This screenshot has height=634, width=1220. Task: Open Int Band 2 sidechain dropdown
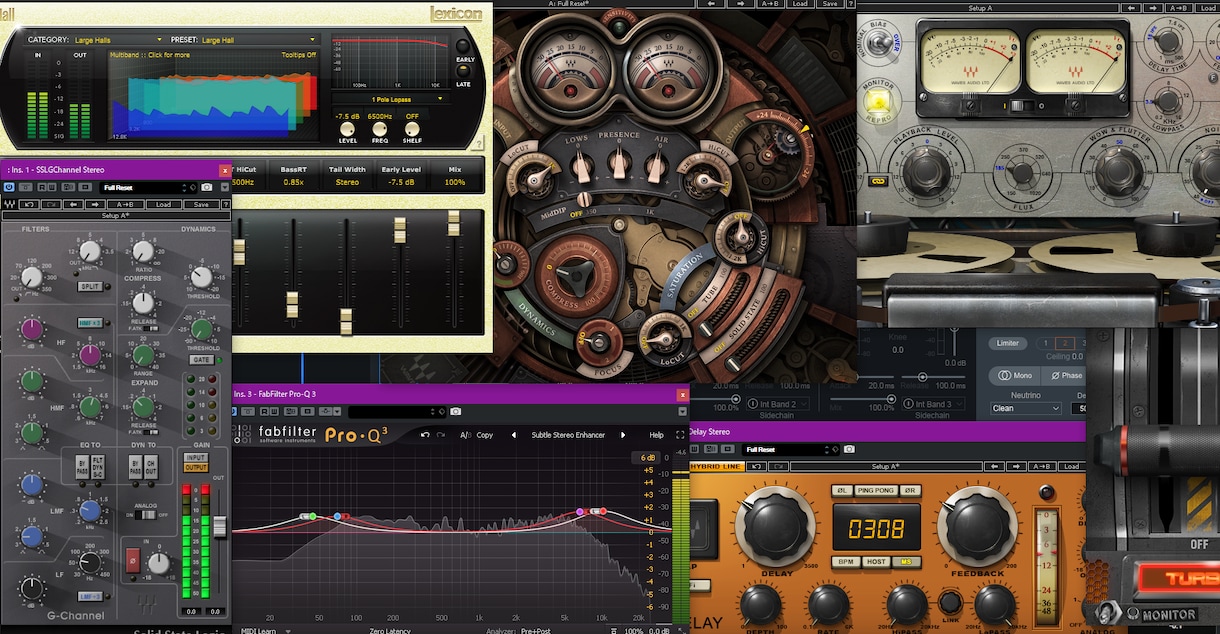coord(778,404)
